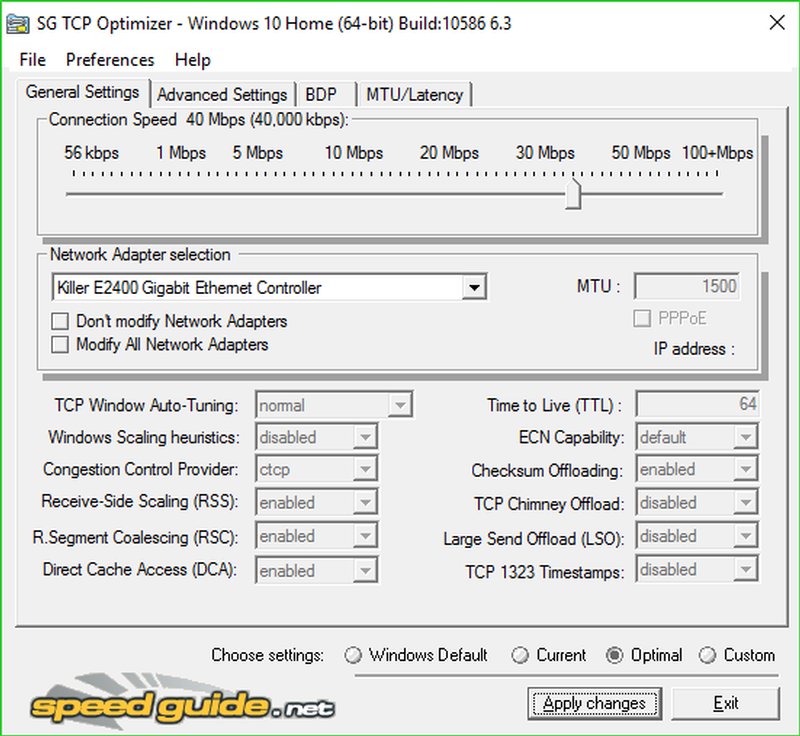This screenshot has height=736, width=800.
Task: Select the Optimal settings radio button
Action: point(614,655)
